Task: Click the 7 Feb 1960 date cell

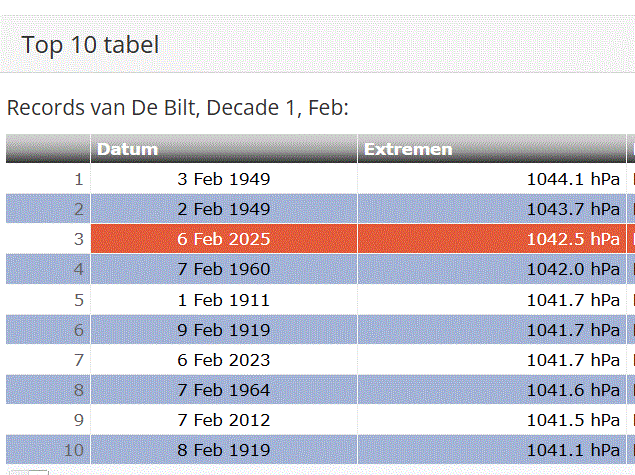Action: [x=224, y=270]
